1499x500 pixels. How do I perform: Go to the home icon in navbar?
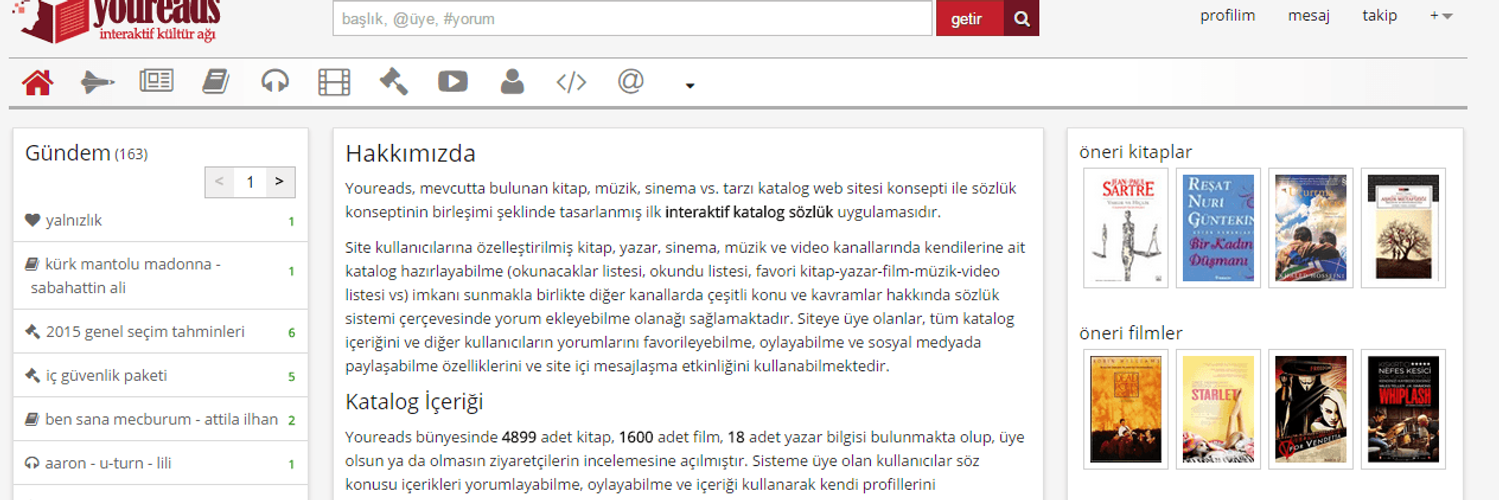(x=37, y=82)
